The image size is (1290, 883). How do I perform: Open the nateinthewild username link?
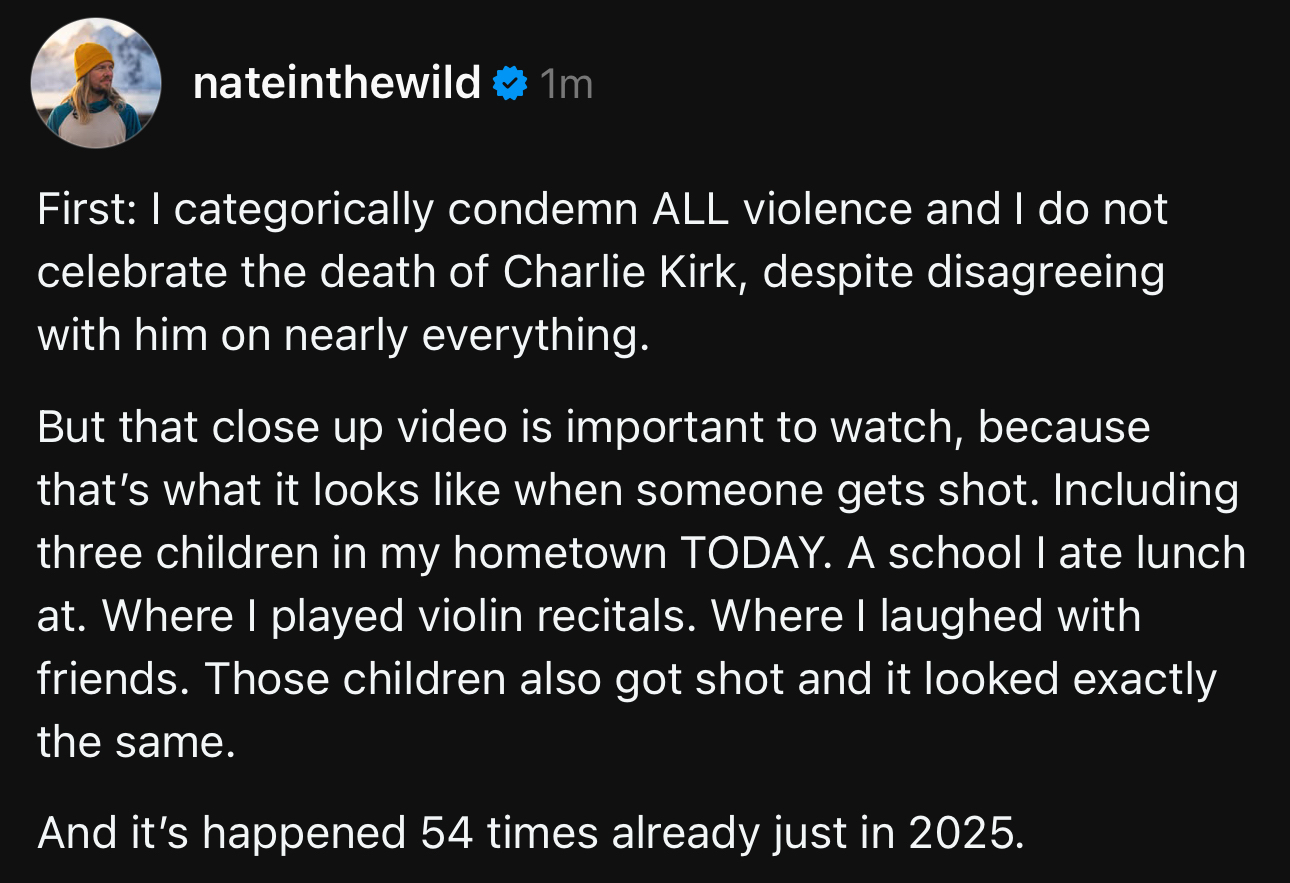click(x=337, y=84)
